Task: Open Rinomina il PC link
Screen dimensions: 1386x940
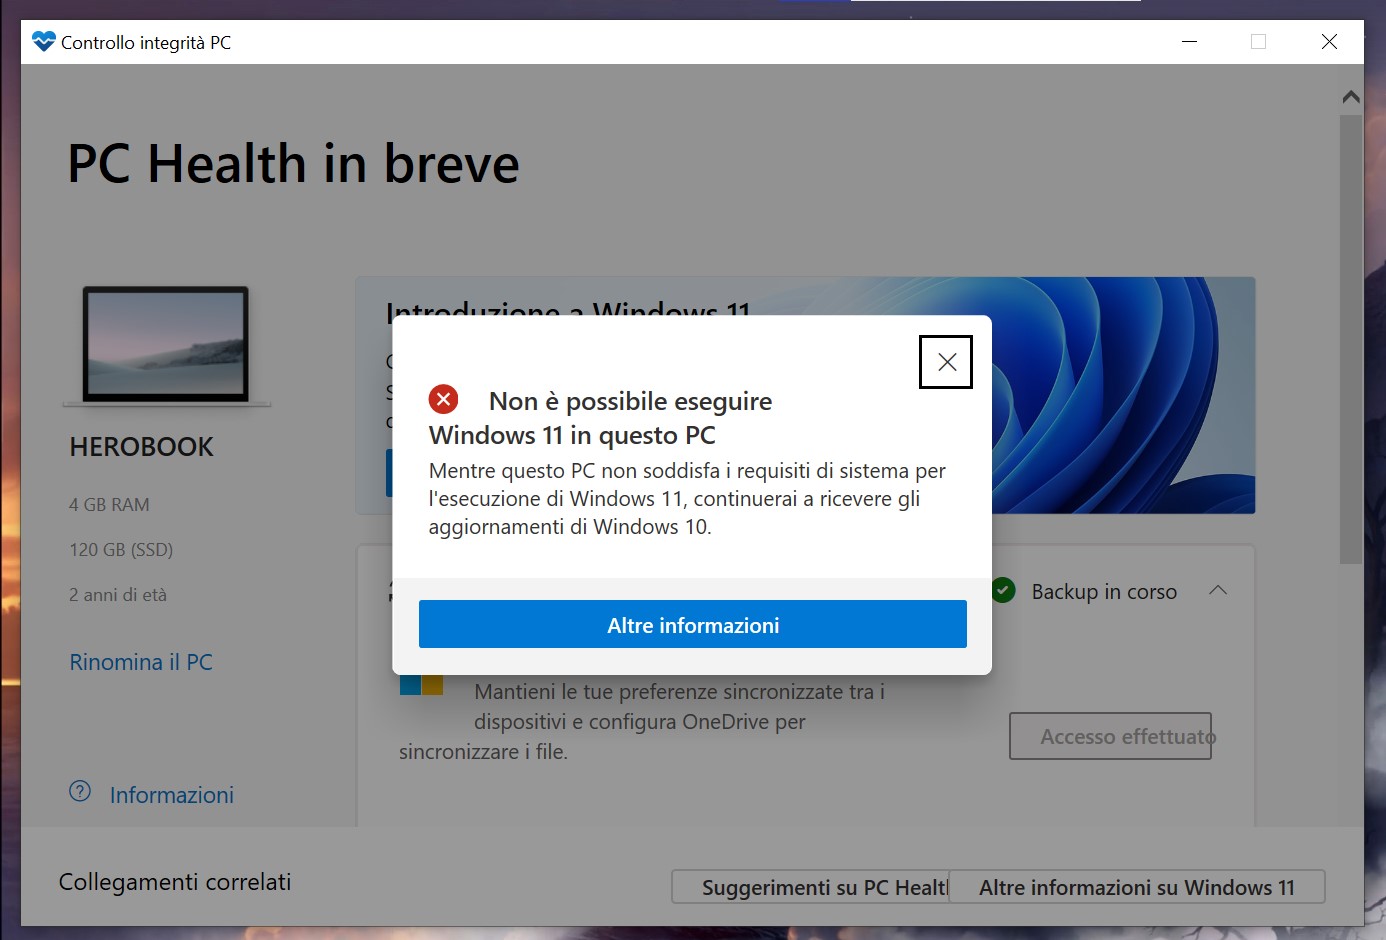Action: tap(141, 662)
